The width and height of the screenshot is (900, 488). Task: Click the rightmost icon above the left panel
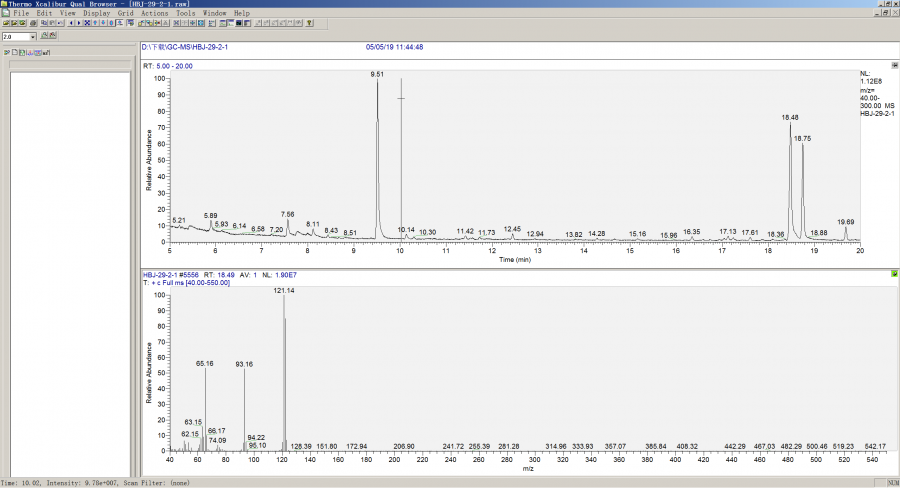(45, 51)
